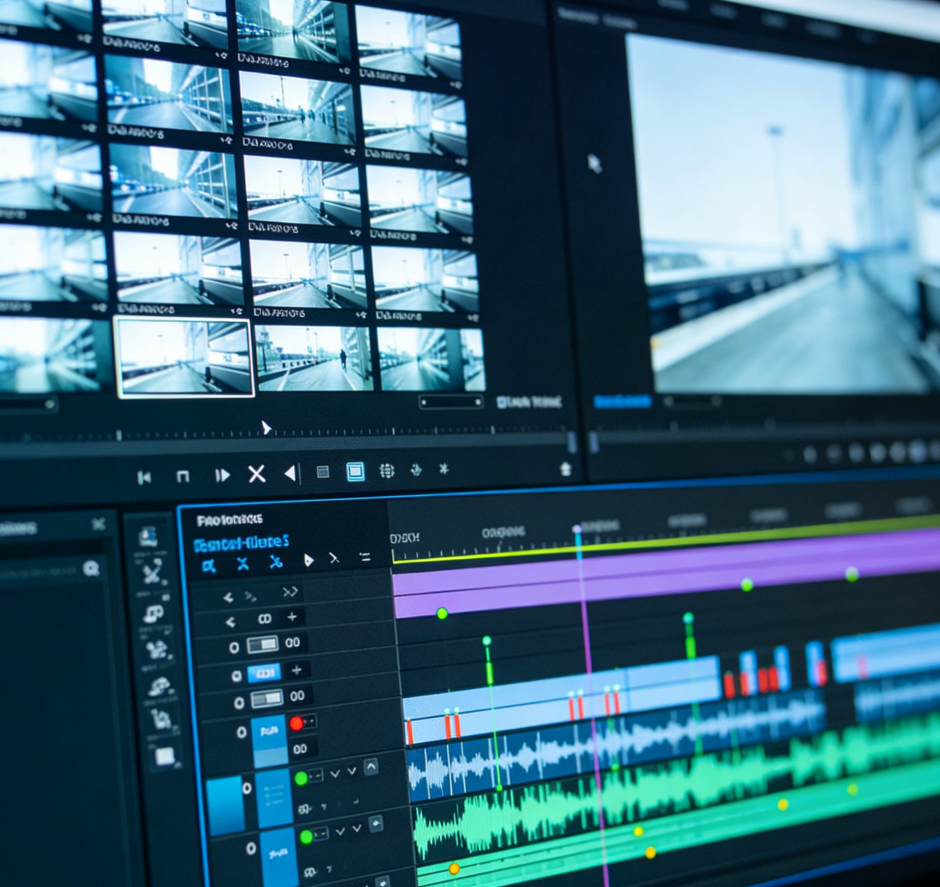940x887 pixels.
Task: Toggle the red record-arm button on audio track
Action: pos(296,722)
